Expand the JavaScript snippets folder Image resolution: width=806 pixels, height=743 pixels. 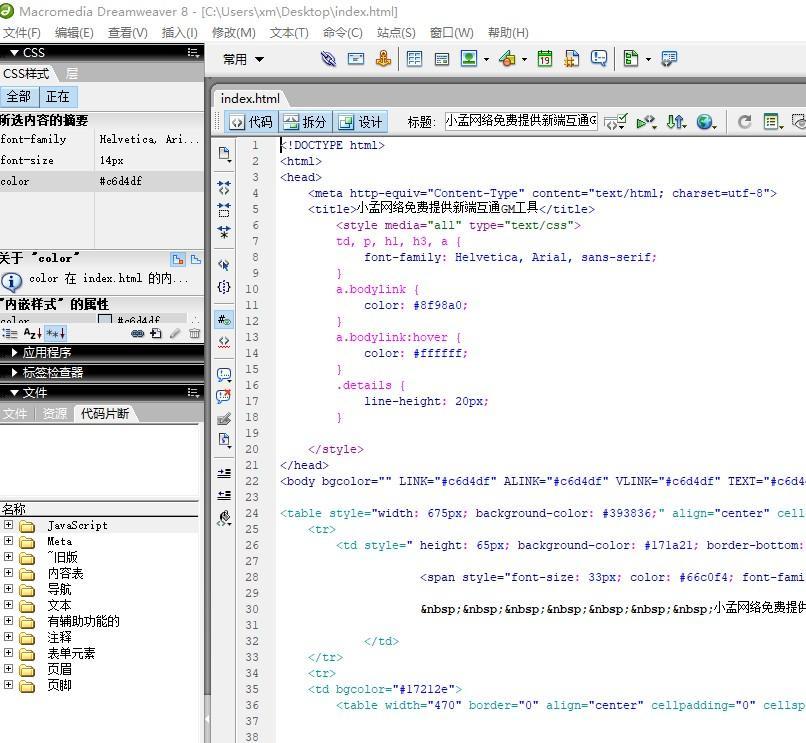[x=9, y=525]
